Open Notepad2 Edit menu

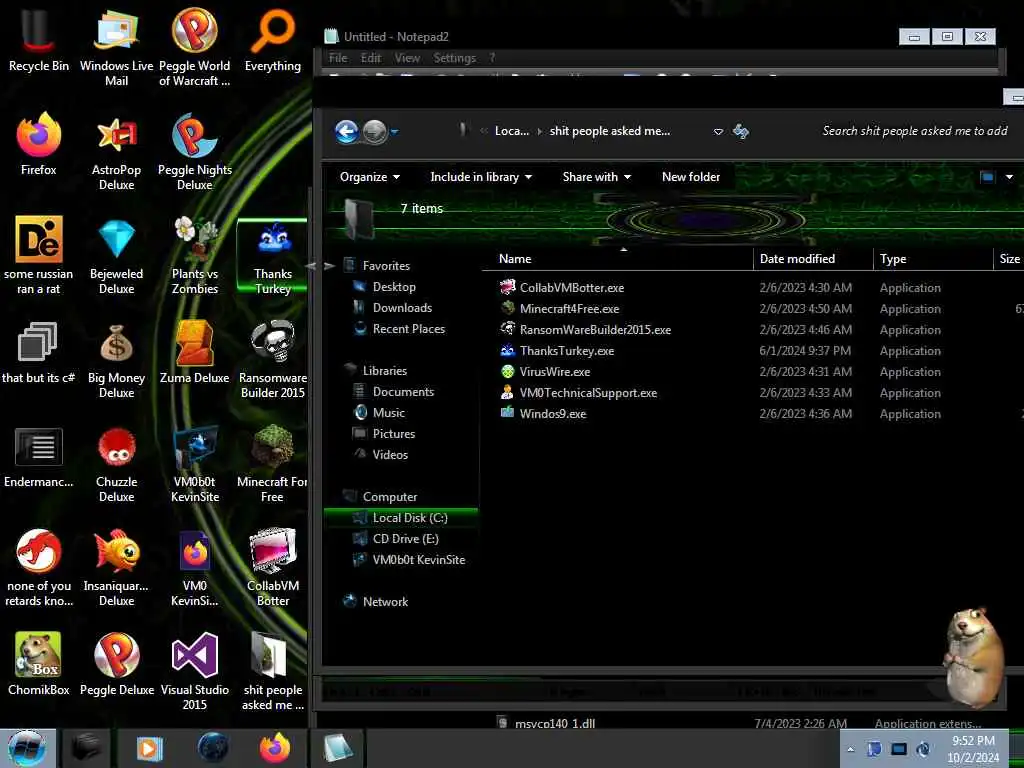coord(371,58)
